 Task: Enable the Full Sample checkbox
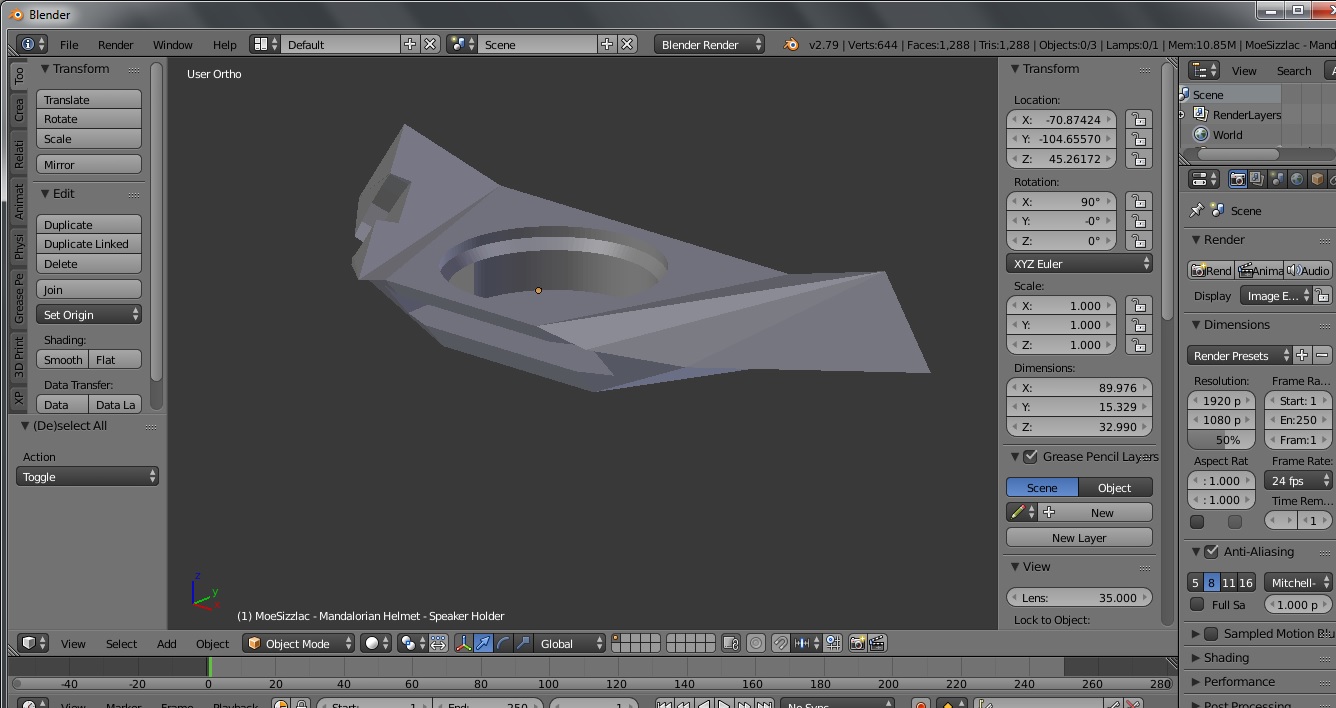pos(1197,604)
